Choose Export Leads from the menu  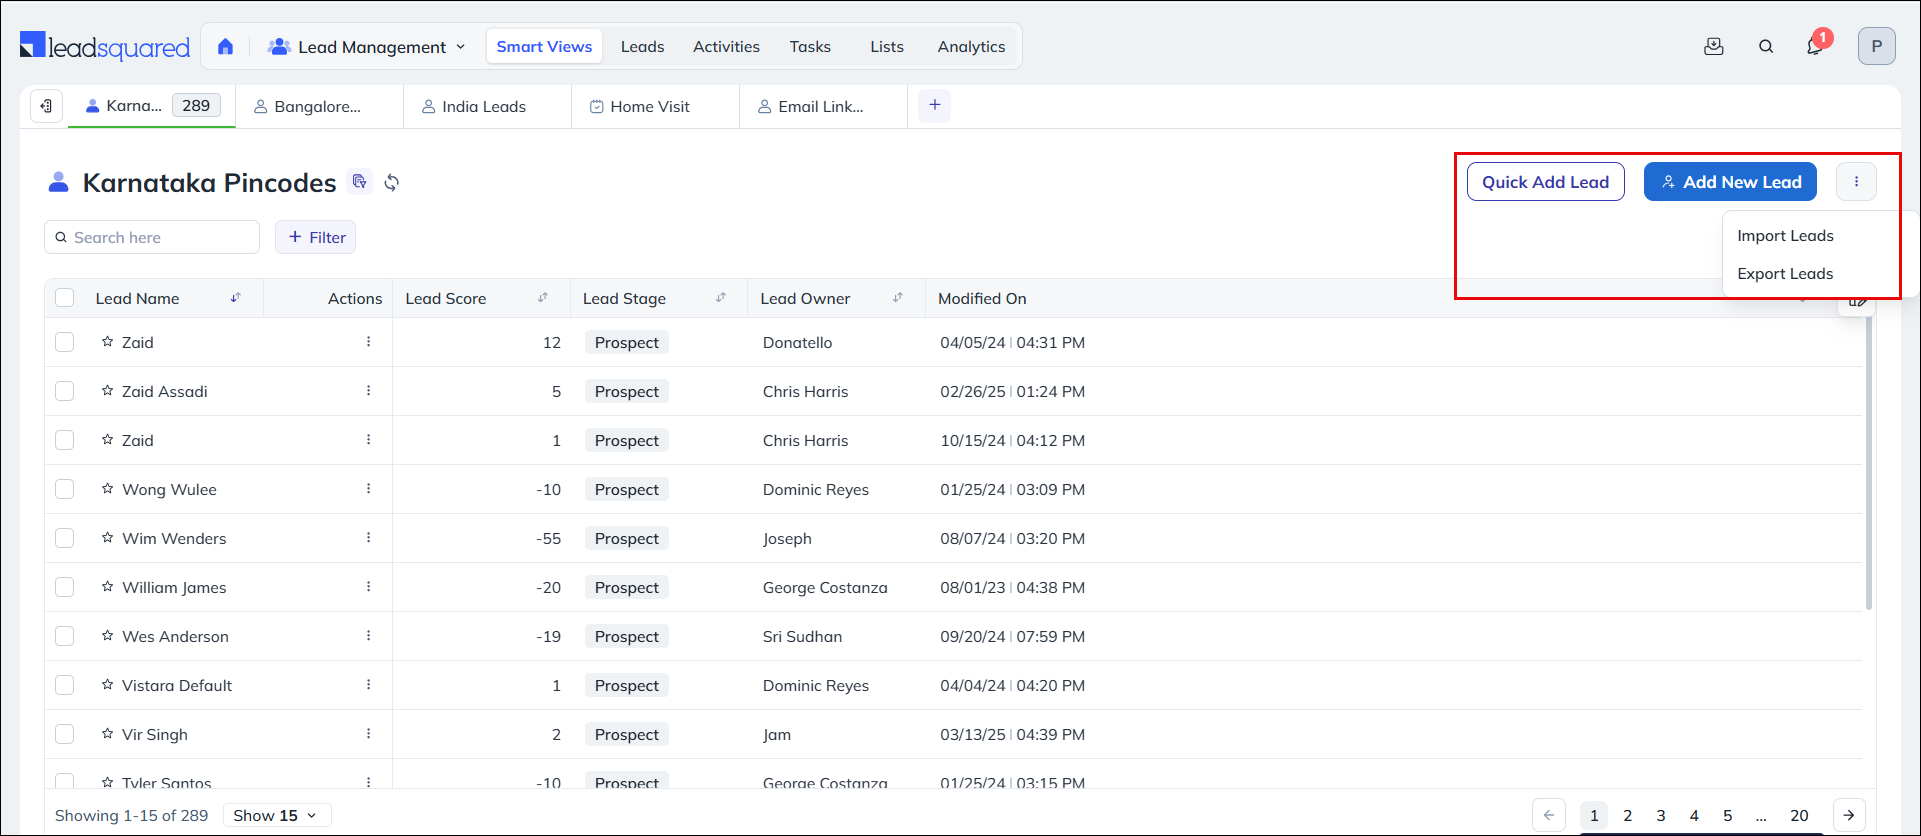[x=1785, y=274]
